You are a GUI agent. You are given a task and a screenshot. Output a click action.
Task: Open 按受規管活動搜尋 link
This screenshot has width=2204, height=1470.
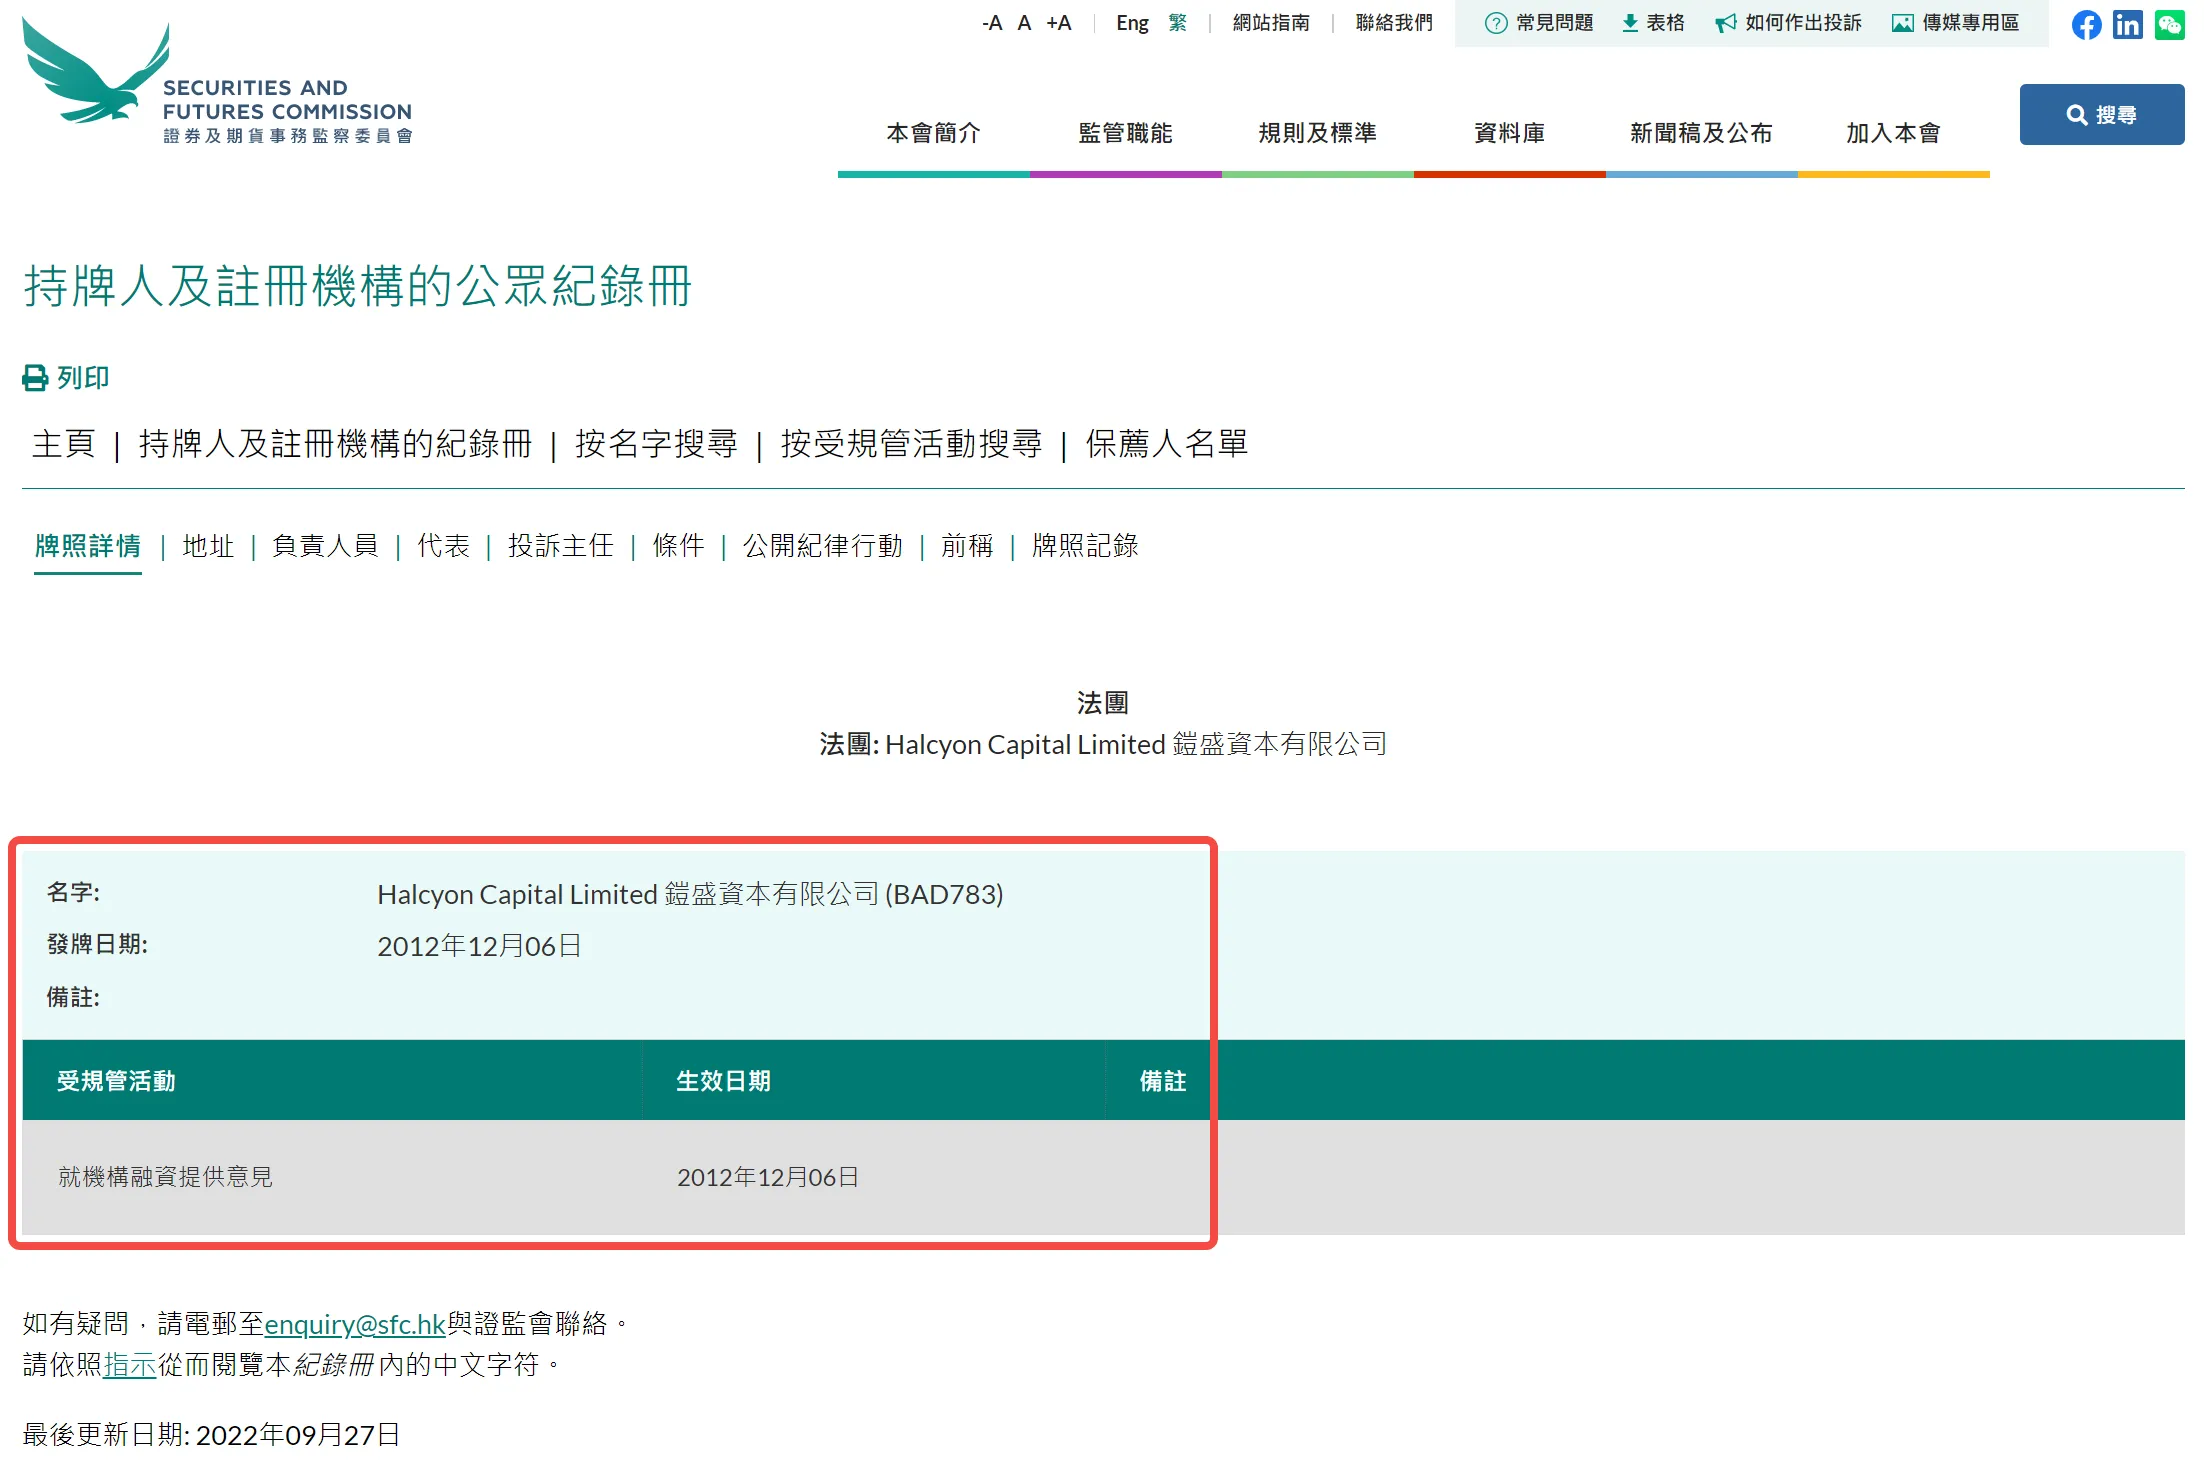pos(911,443)
